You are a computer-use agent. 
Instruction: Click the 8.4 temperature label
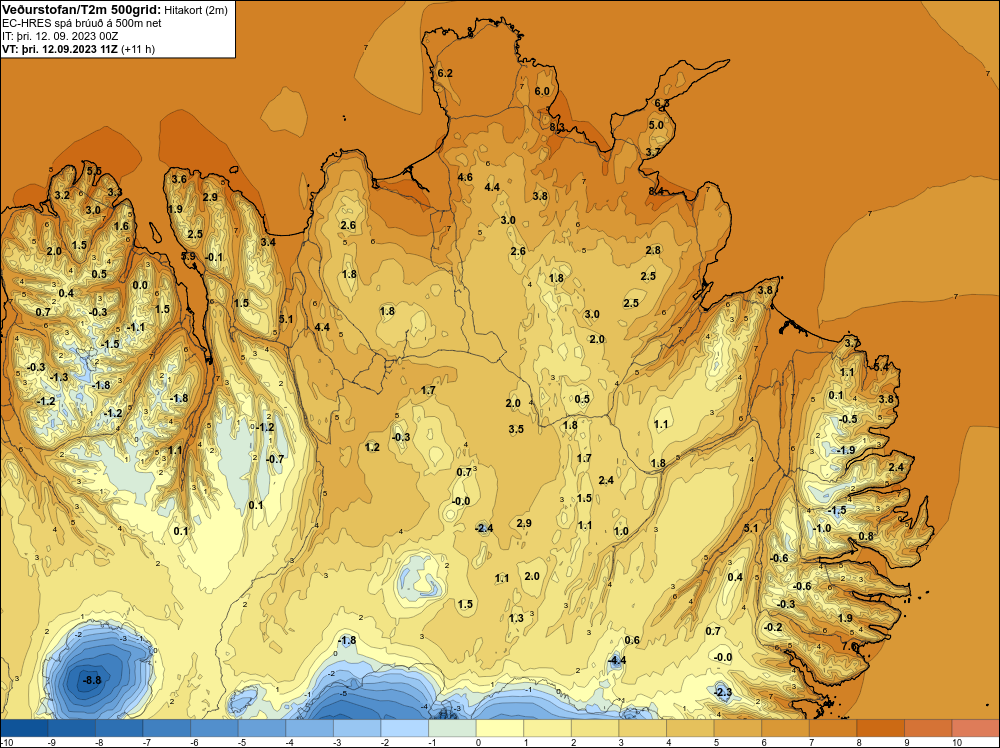coord(656,191)
